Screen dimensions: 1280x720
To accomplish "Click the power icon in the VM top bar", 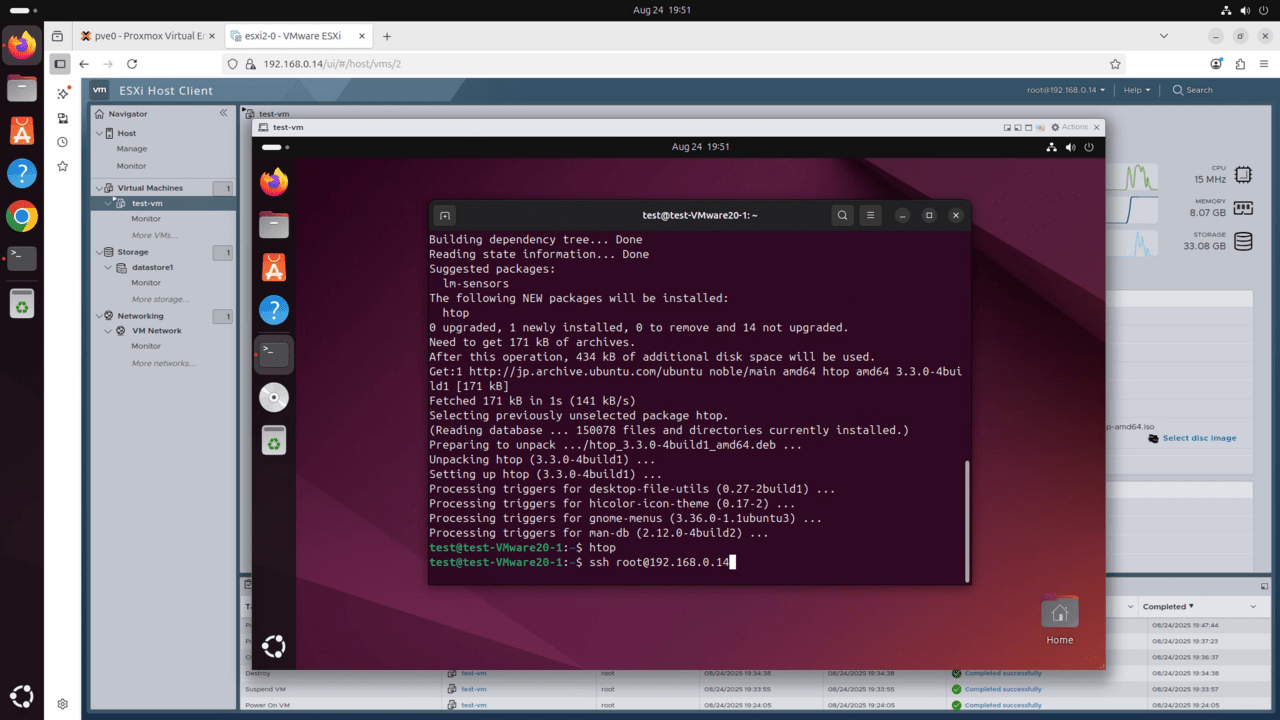I will pos(1090,147).
